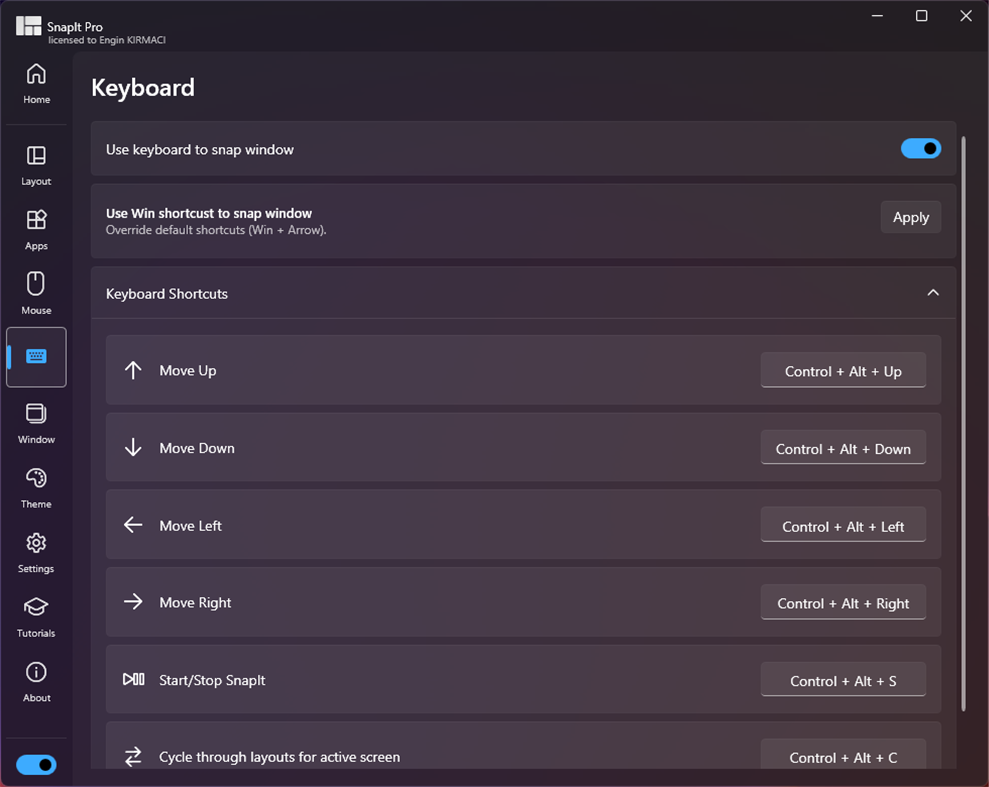Open Theme settings
This screenshot has height=787, width=989.
[36, 487]
